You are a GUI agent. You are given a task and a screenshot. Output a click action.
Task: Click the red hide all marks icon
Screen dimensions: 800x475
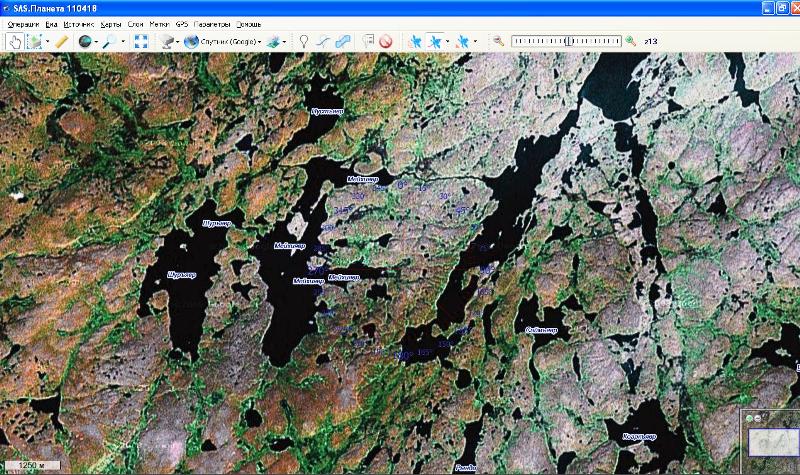(385, 41)
